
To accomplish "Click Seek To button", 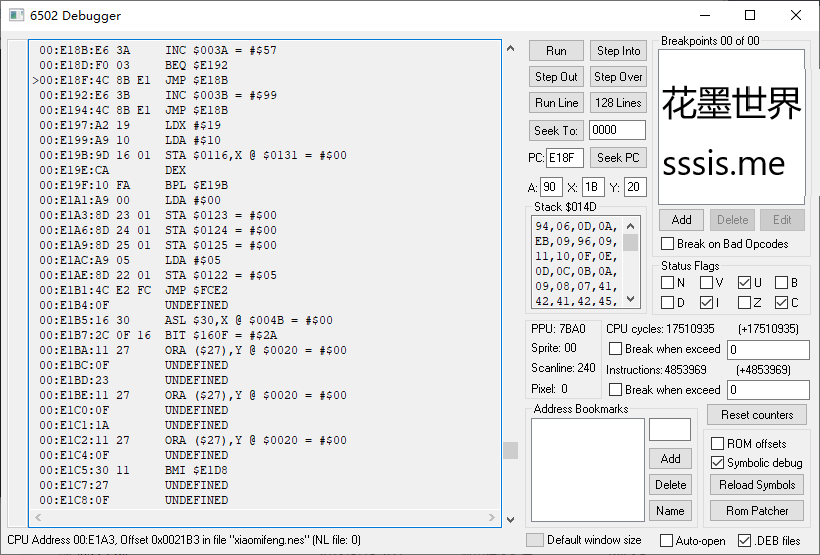I will click(556, 130).
